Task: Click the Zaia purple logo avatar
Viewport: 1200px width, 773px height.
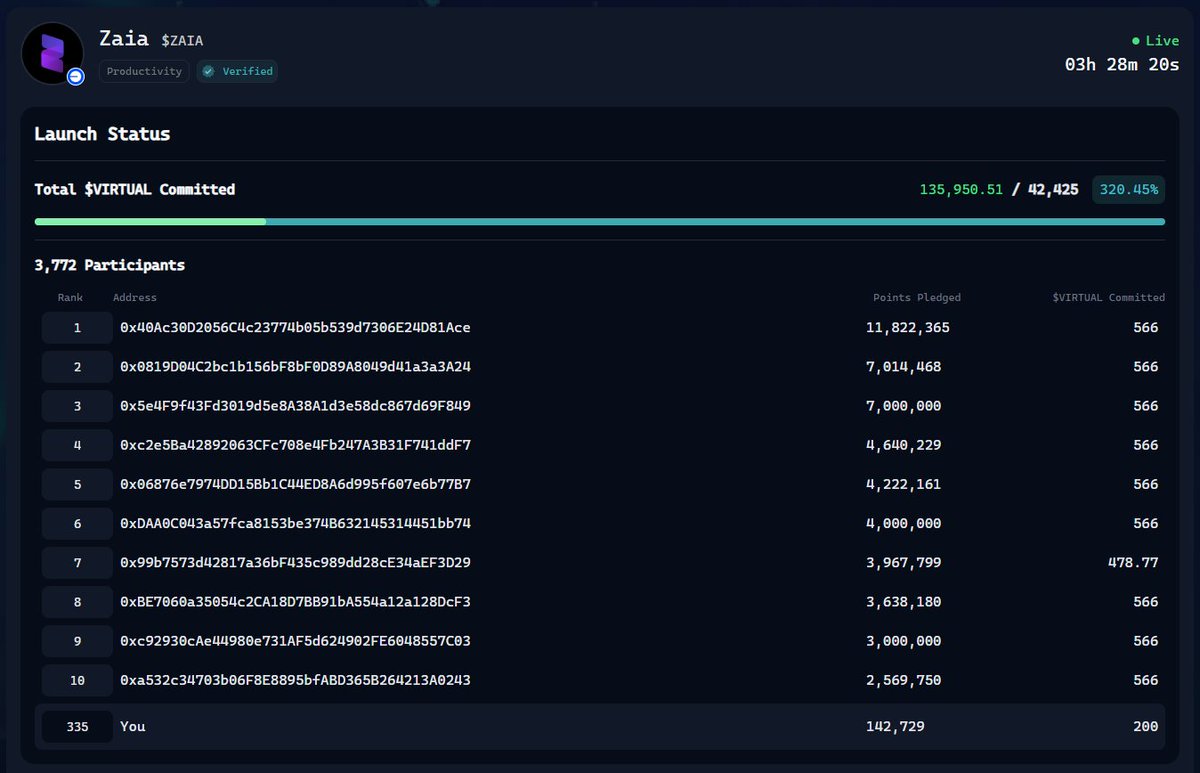Action: [x=52, y=53]
